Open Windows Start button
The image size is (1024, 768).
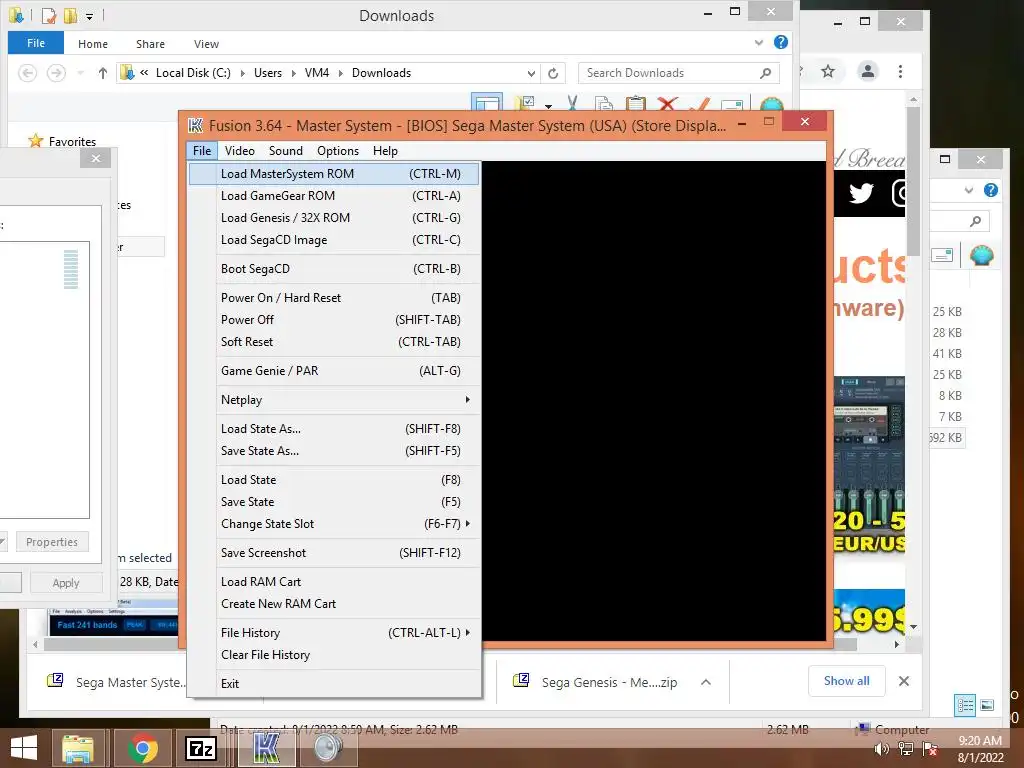[24, 748]
